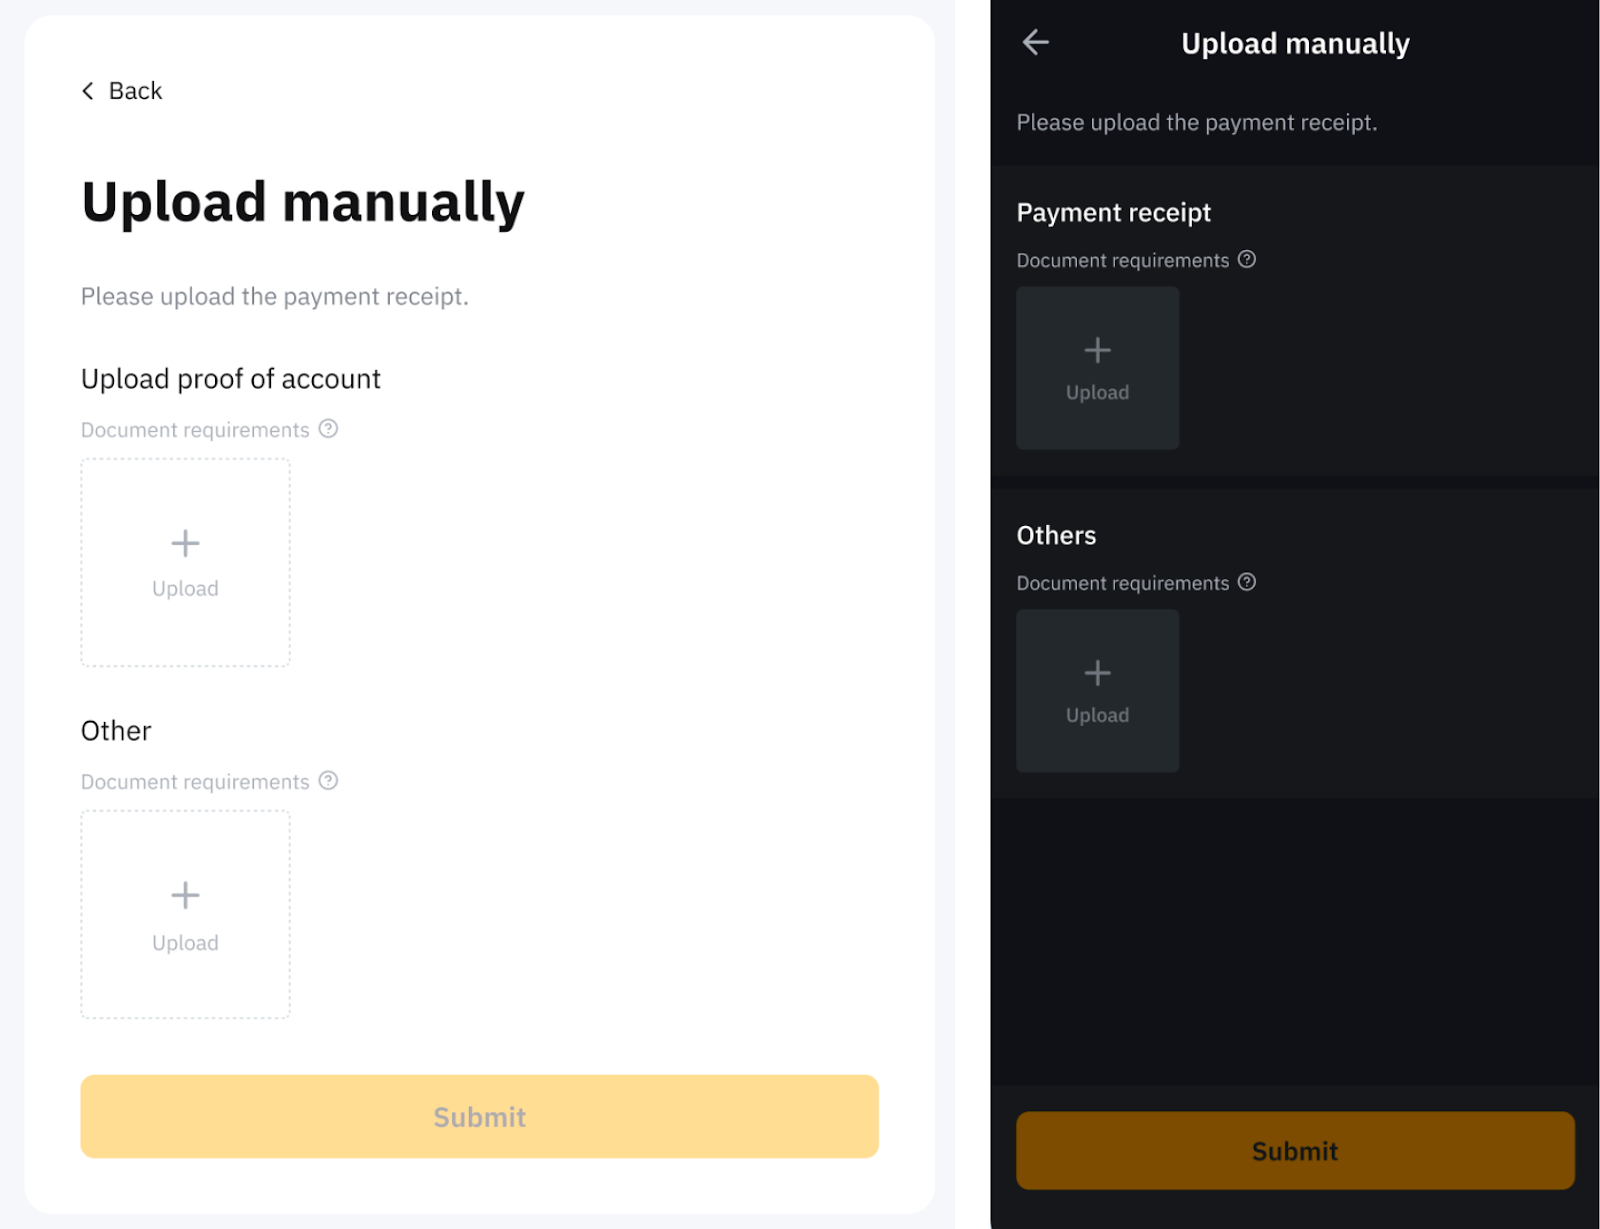Open Document requirements under Other, light panel
Screen dimensions: 1600x1229
pos(195,782)
